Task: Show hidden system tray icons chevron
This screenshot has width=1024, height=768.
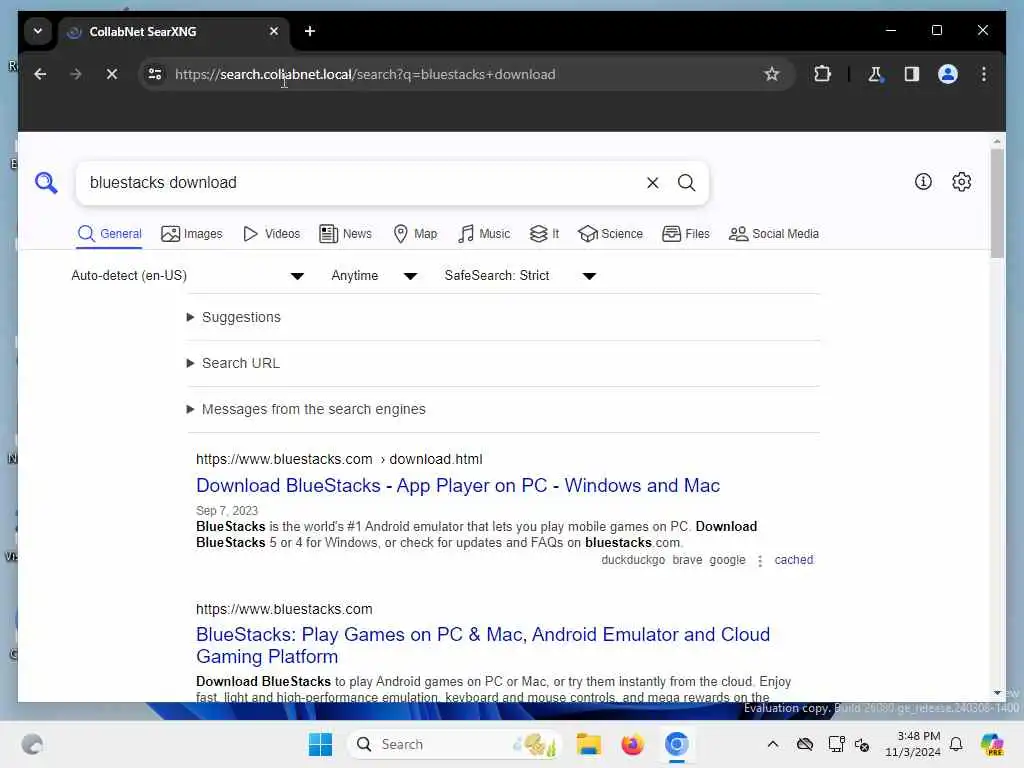Action: [x=773, y=744]
